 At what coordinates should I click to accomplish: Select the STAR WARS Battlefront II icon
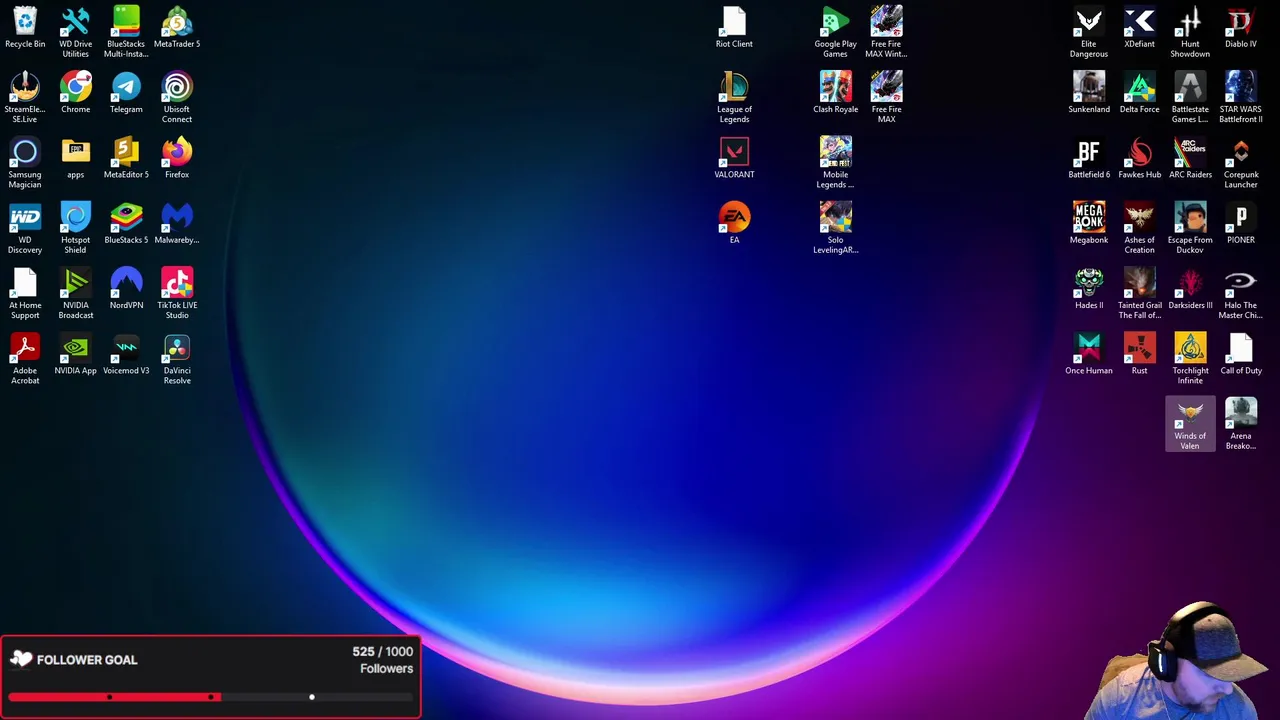click(1241, 86)
